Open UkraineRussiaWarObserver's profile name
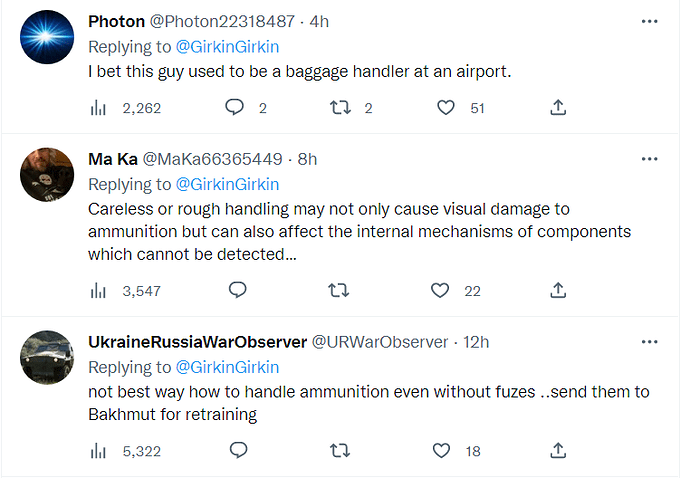The width and height of the screenshot is (690, 478). [x=198, y=342]
